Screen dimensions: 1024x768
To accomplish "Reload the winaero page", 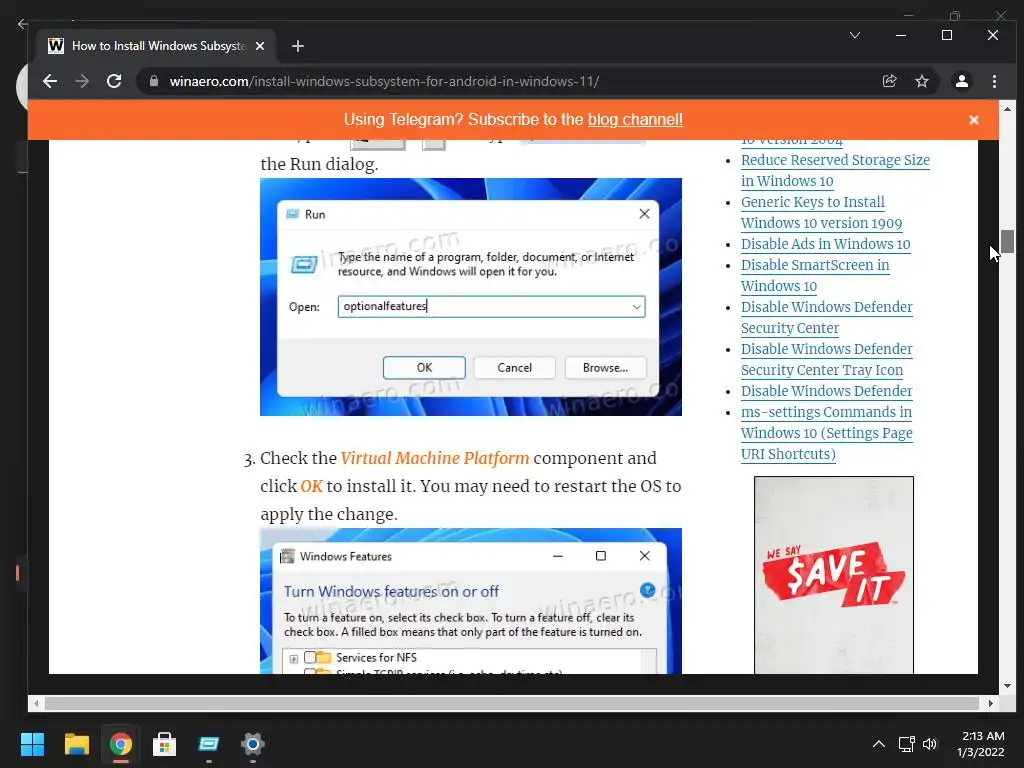I will coord(114,81).
